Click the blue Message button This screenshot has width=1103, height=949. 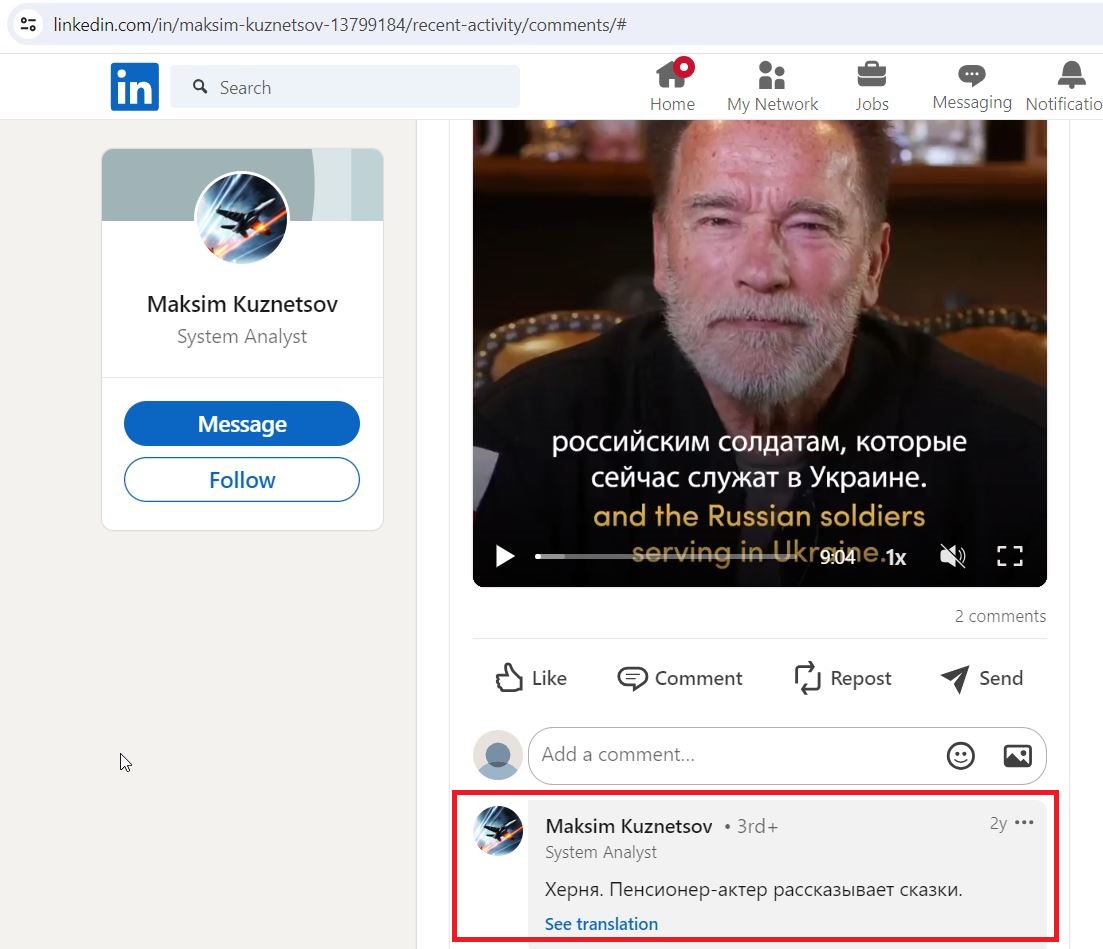pyautogui.click(x=242, y=423)
